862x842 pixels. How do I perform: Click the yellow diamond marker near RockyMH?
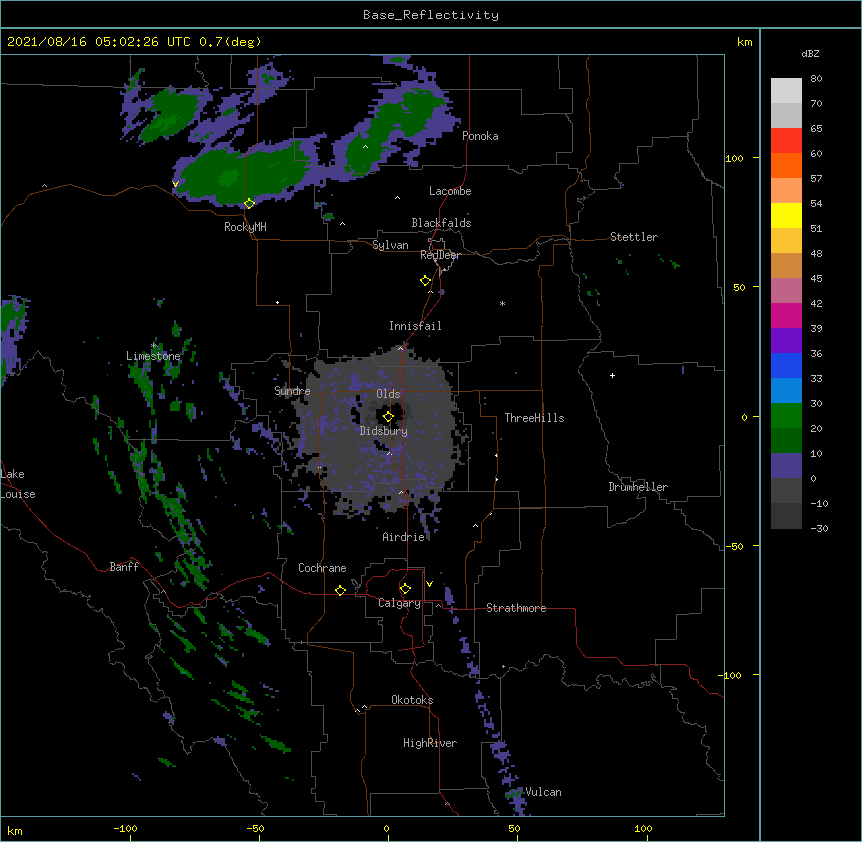249,203
